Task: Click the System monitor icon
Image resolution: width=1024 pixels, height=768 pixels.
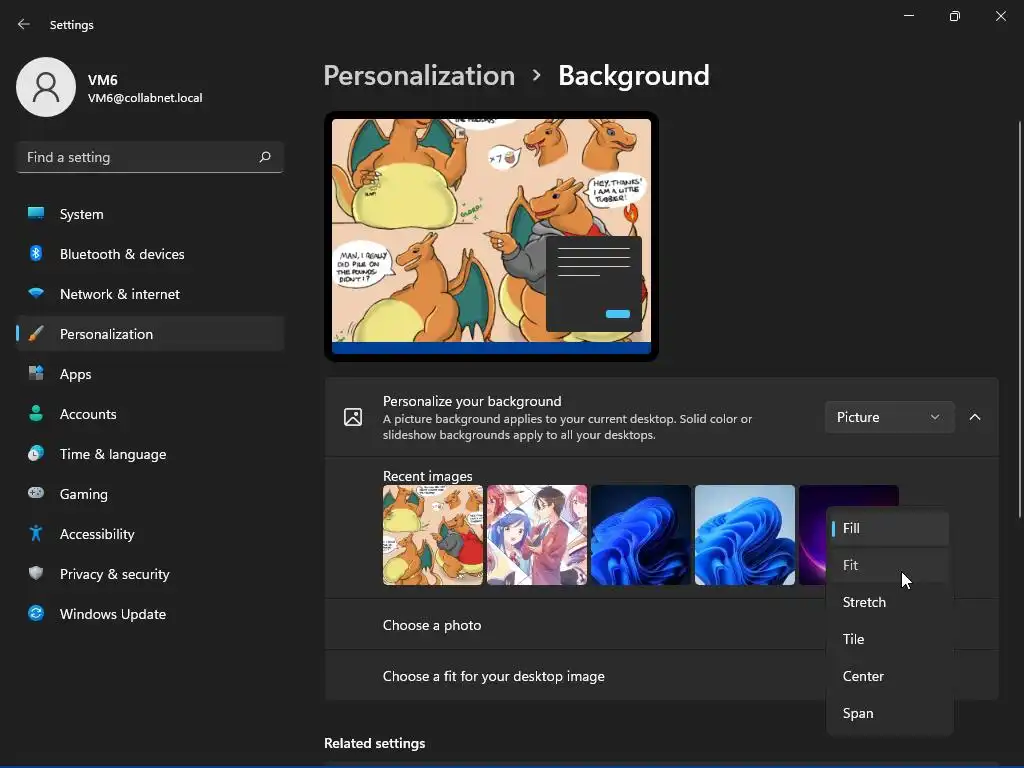Action: tap(36, 214)
